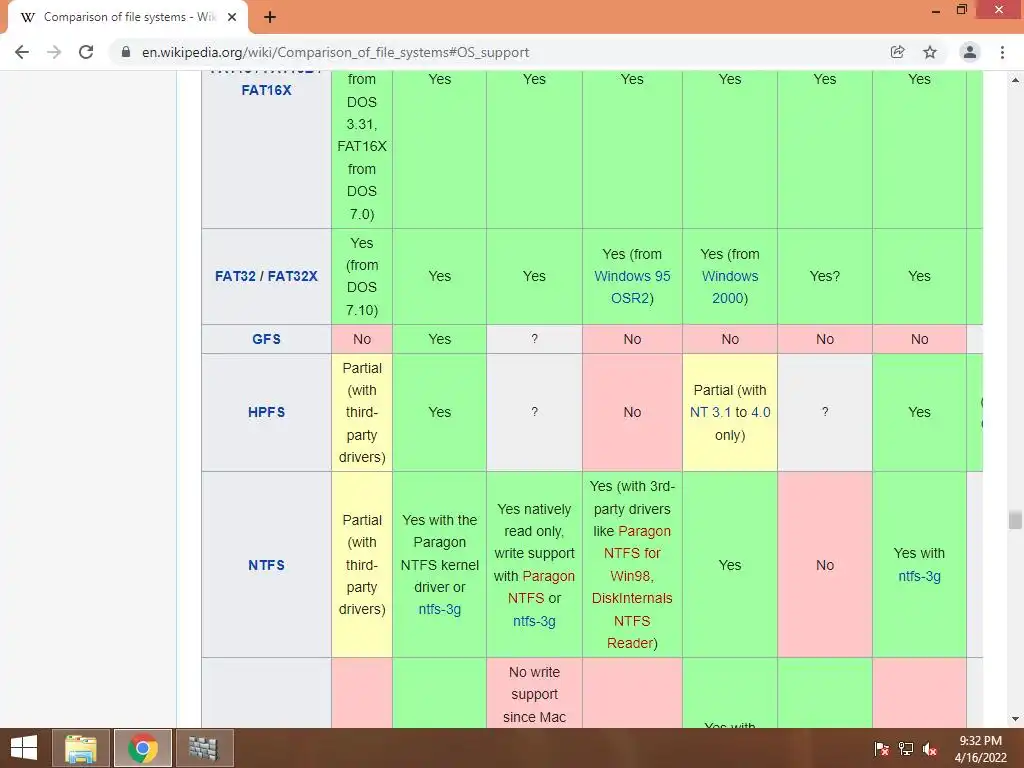Viewport: 1024px width, 768px height.
Task: Open the firewall app in the taskbar
Action: coord(204,748)
